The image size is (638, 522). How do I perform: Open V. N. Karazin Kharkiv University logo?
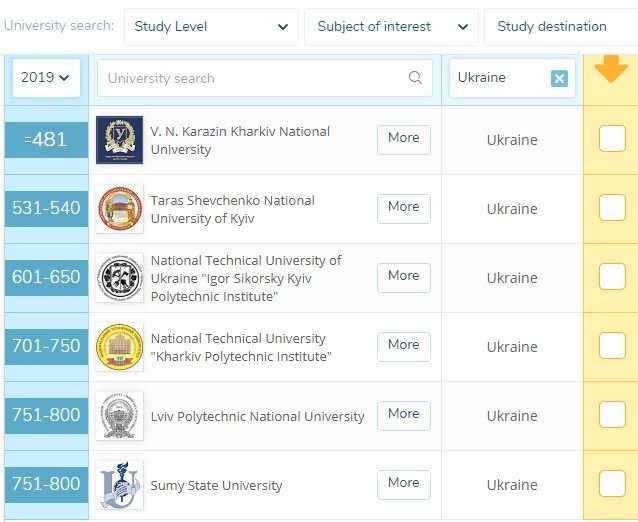coord(119,140)
